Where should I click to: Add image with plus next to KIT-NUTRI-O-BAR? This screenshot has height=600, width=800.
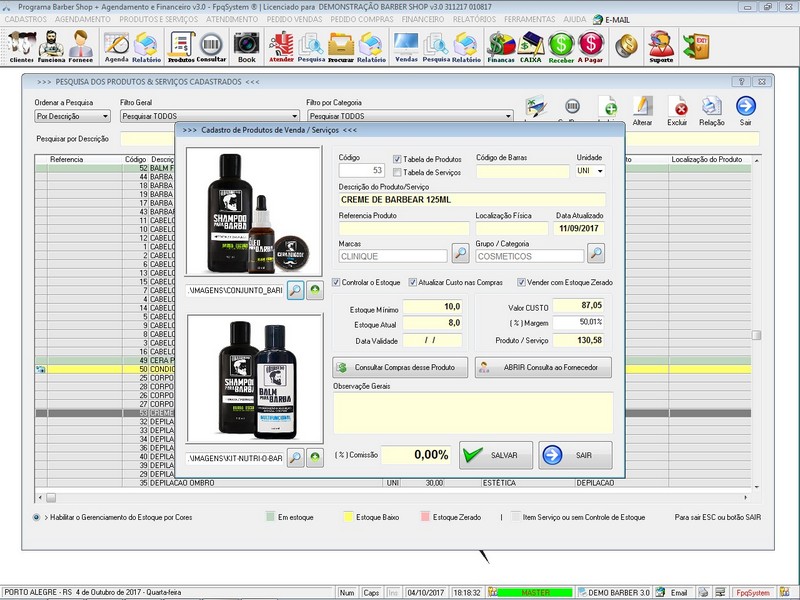315,458
